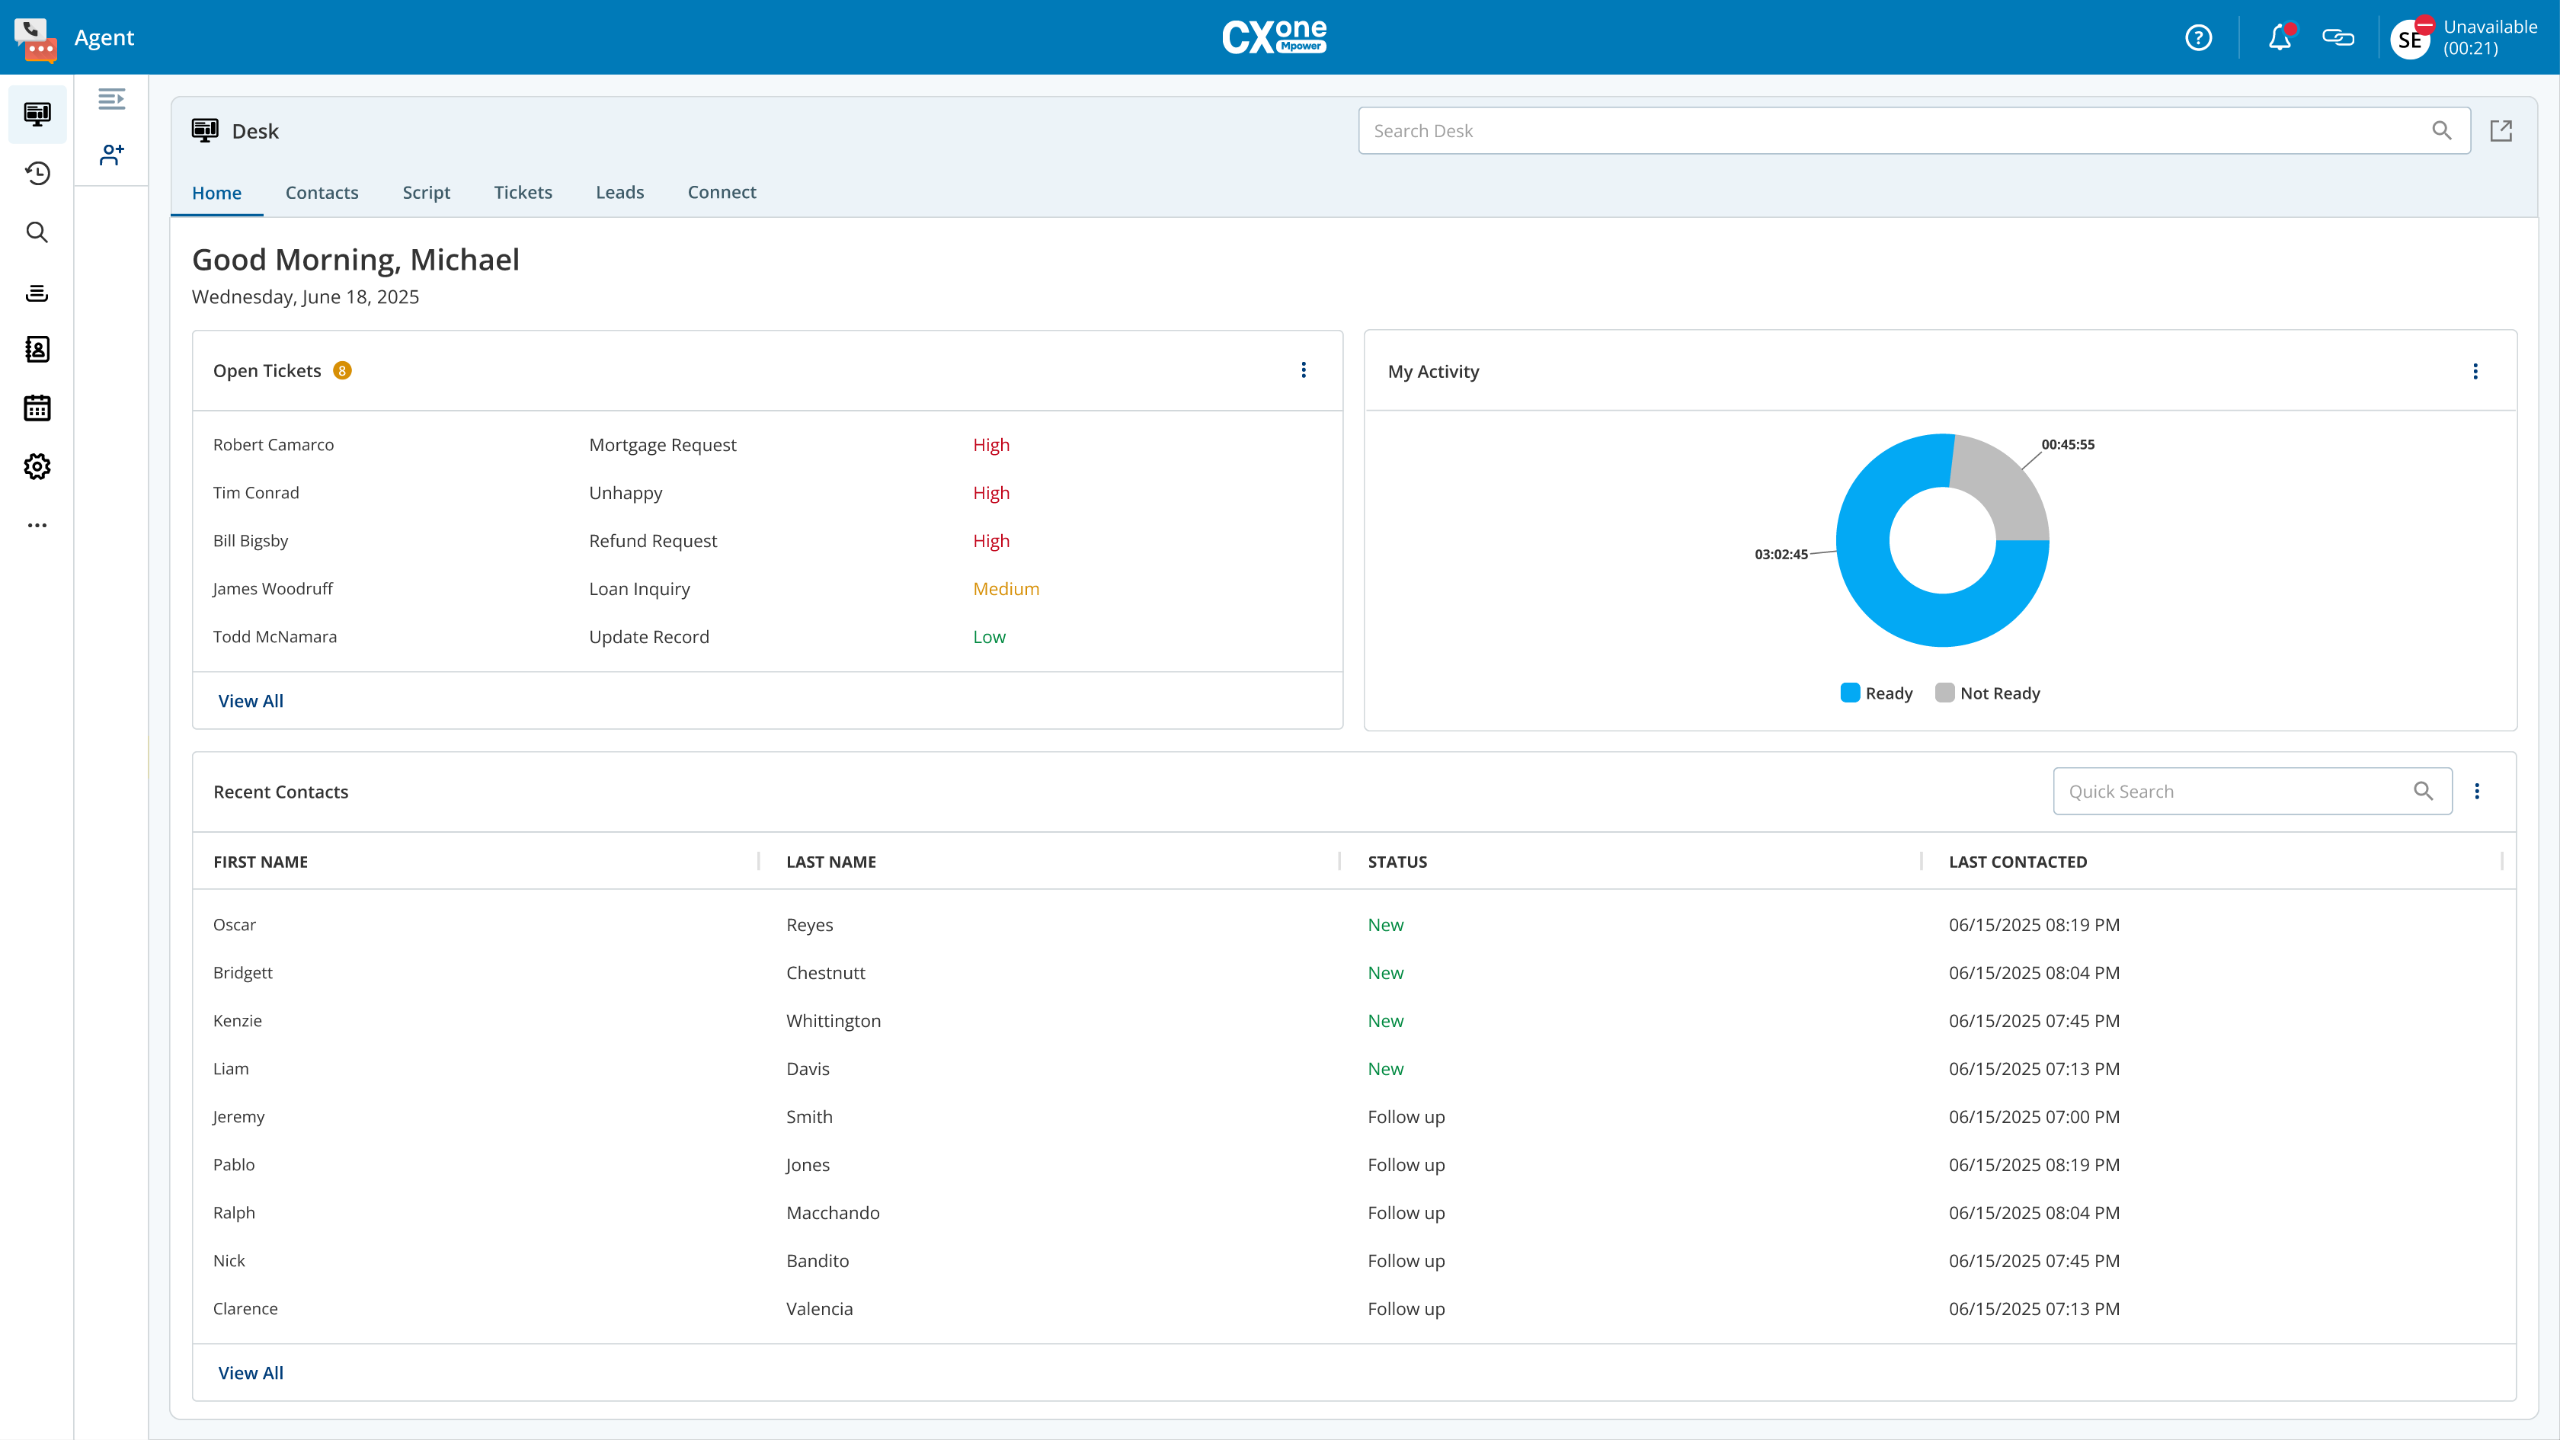Open the help question mark icon

point(2198,38)
